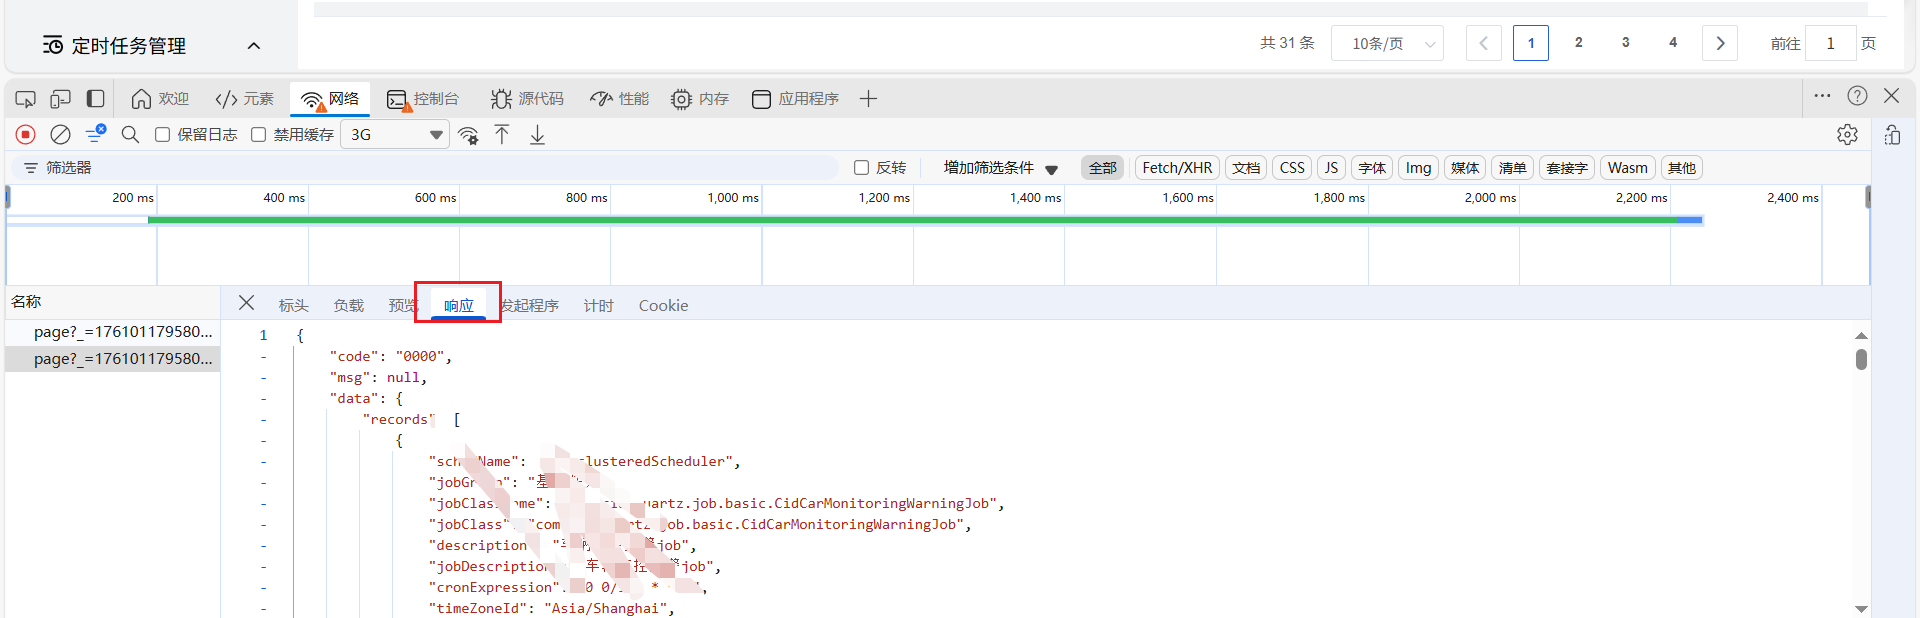Filter by Fetch/XHR requests
Screen dimensions: 1920x618
pyautogui.click(x=1177, y=168)
